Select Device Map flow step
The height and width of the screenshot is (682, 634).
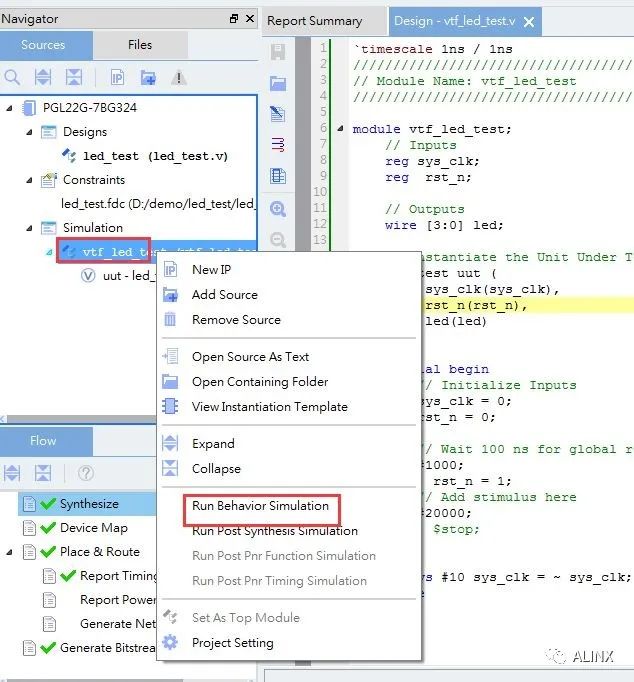93,528
